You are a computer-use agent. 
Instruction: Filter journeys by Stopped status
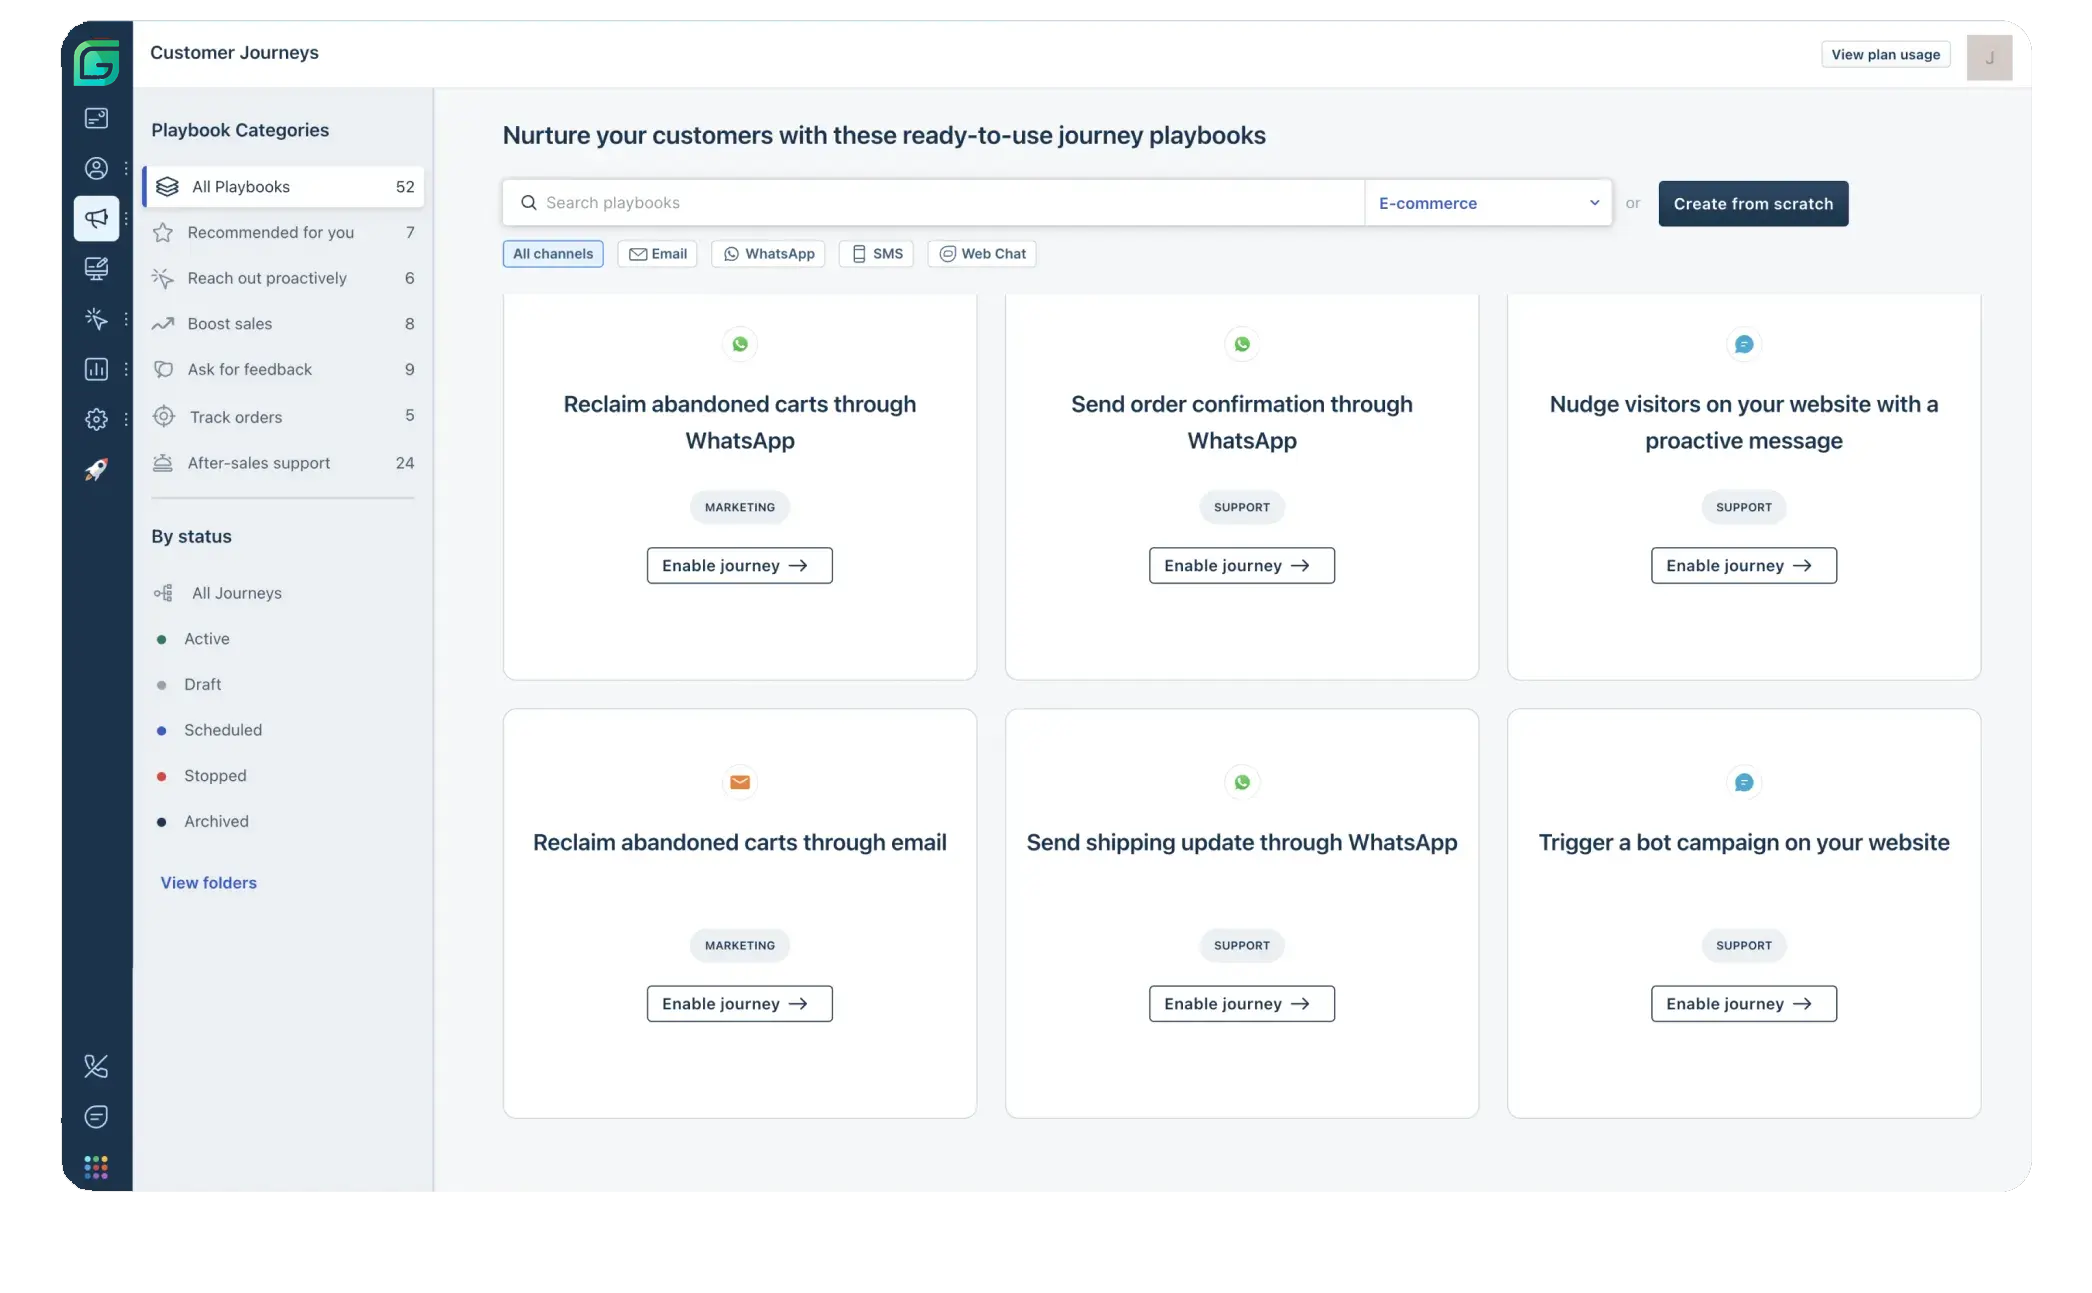click(202, 776)
